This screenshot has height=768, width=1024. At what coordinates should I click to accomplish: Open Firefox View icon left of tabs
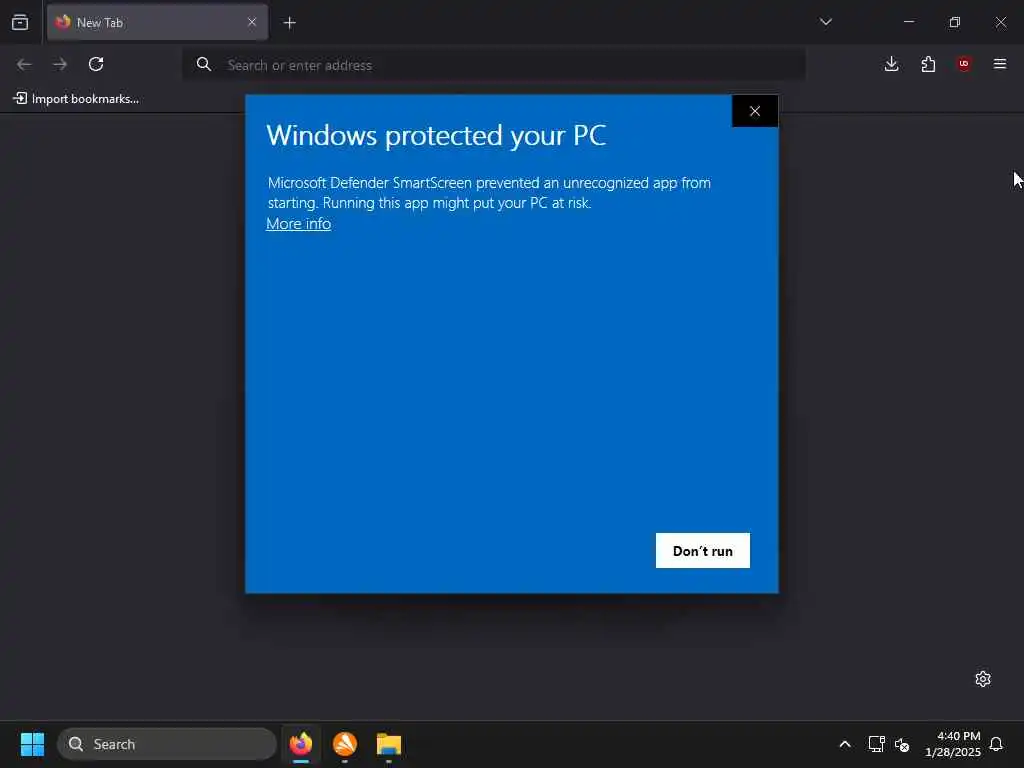(x=20, y=22)
